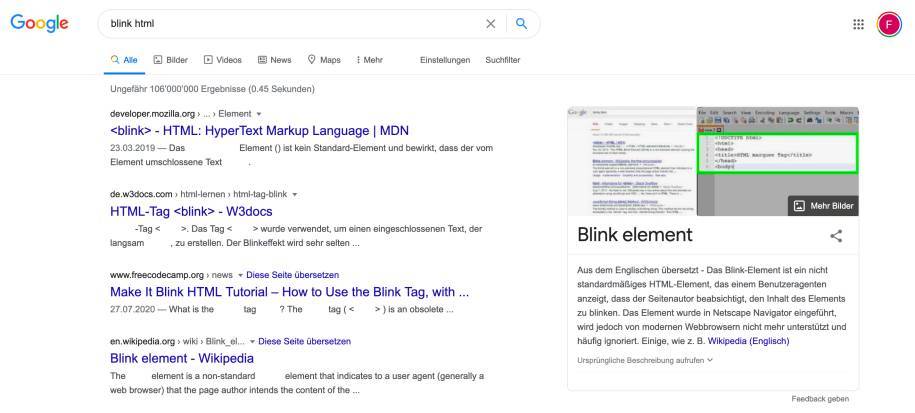Screen dimensions: 915x413
Task: Open the MDN blink HTML result
Action: click(x=259, y=131)
